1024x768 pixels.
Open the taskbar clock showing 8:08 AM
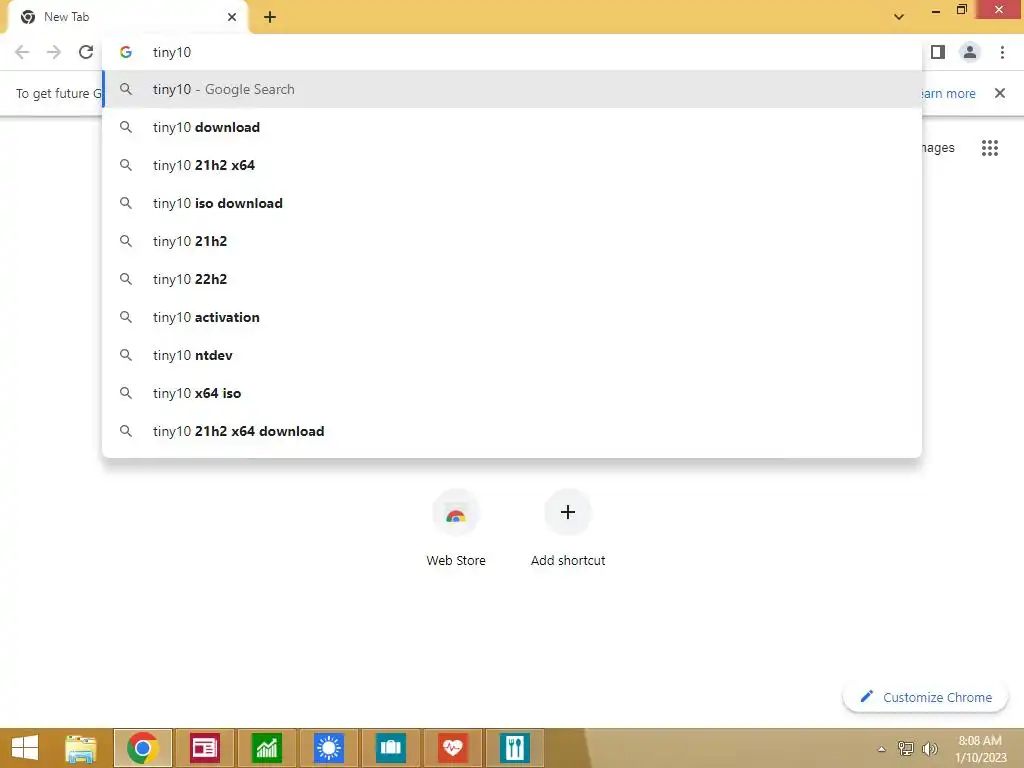981,749
